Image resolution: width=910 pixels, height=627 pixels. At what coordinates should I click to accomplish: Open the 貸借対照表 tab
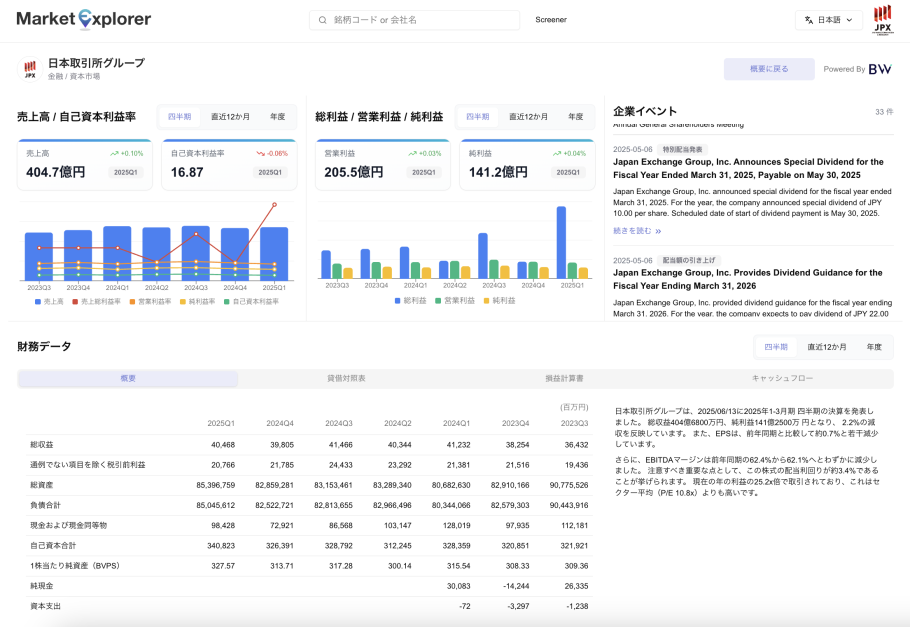click(346, 379)
